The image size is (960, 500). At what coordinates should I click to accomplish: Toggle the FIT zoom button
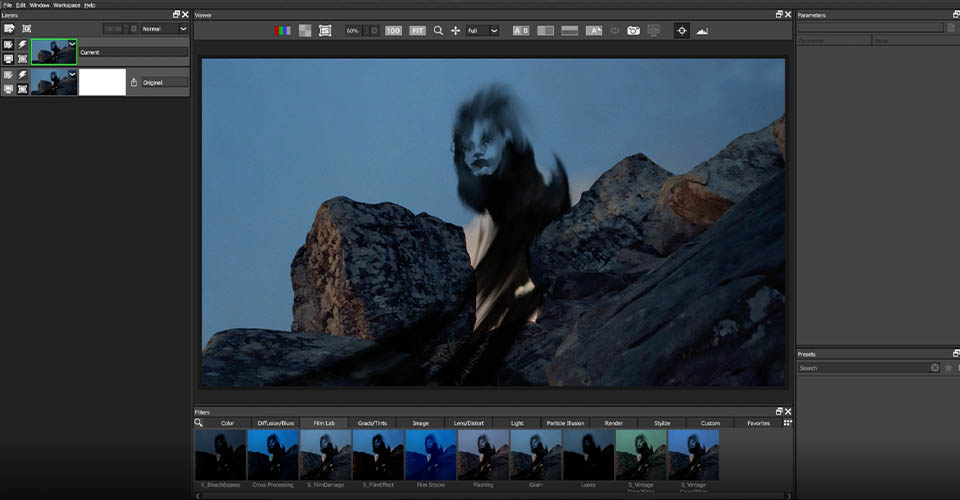pyautogui.click(x=418, y=31)
